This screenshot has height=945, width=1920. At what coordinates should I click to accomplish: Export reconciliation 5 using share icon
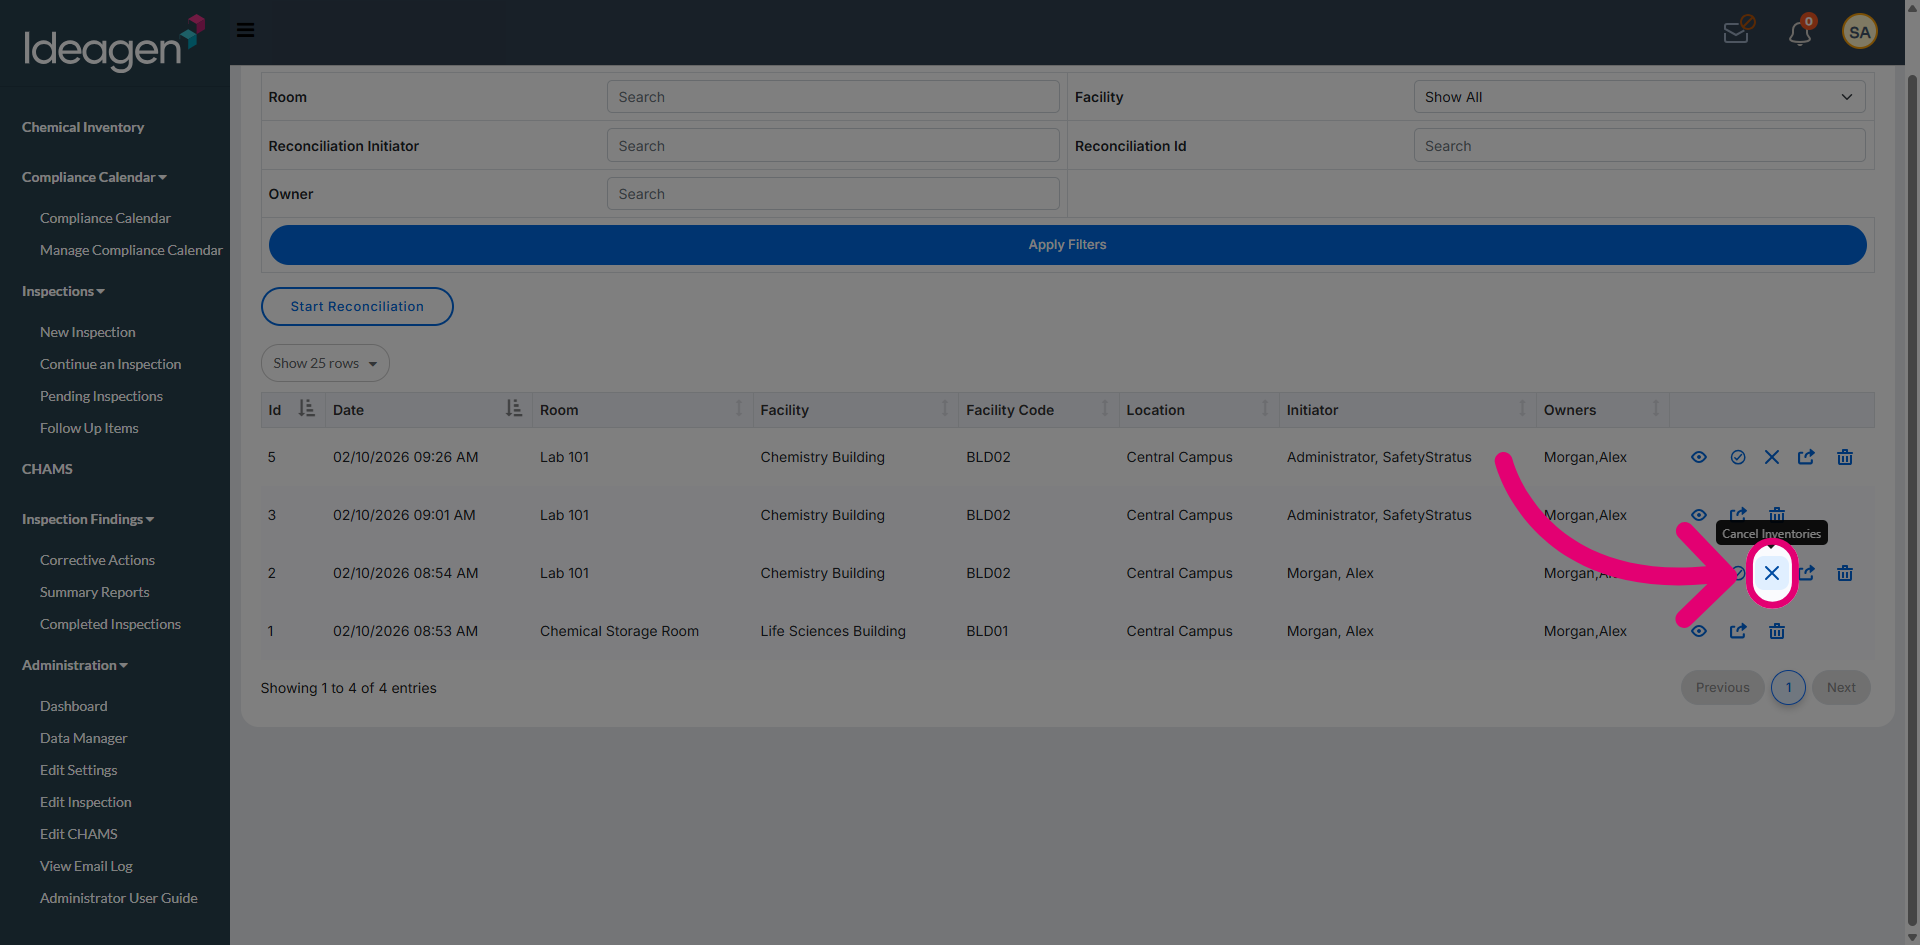(x=1806, y=457)
